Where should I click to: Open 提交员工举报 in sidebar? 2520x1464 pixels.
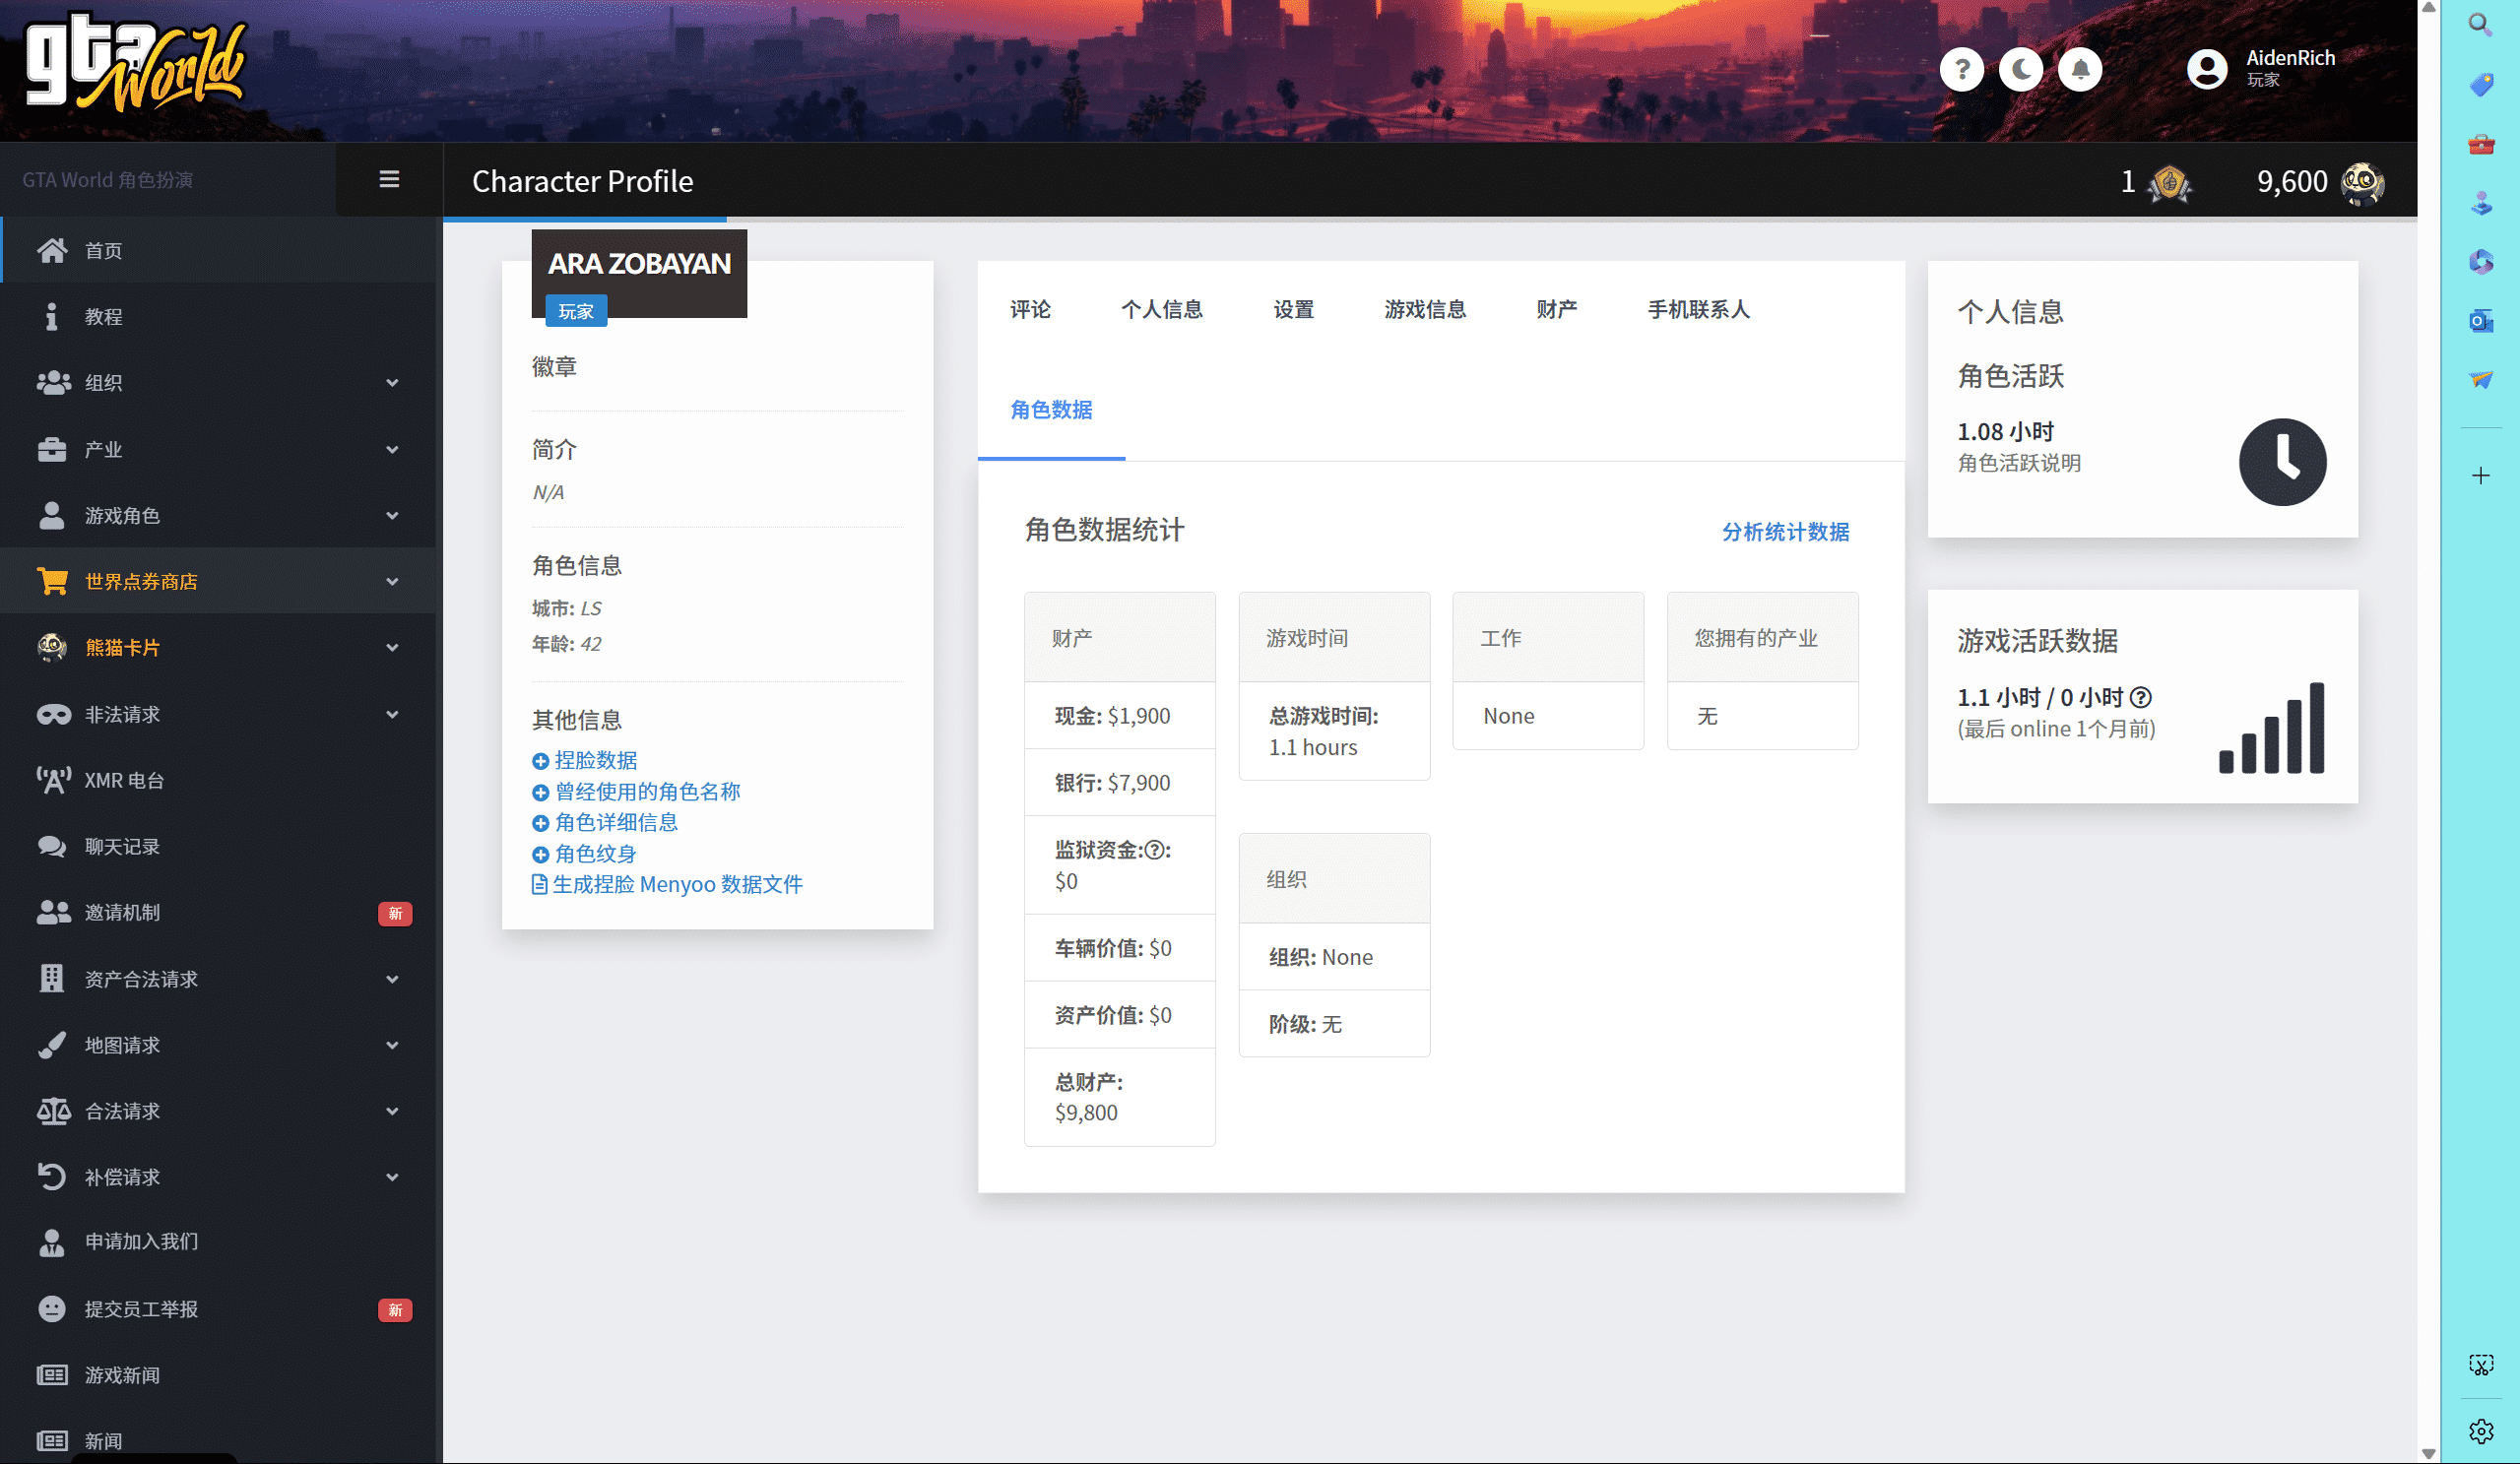point(220,1309)
